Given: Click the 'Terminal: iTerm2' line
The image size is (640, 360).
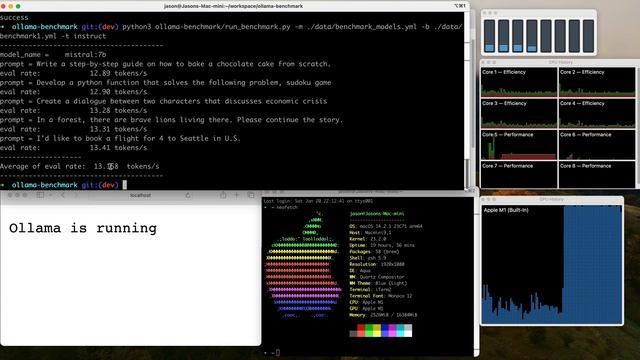Looking at the screenshot, I should click(x=370, y=289).
